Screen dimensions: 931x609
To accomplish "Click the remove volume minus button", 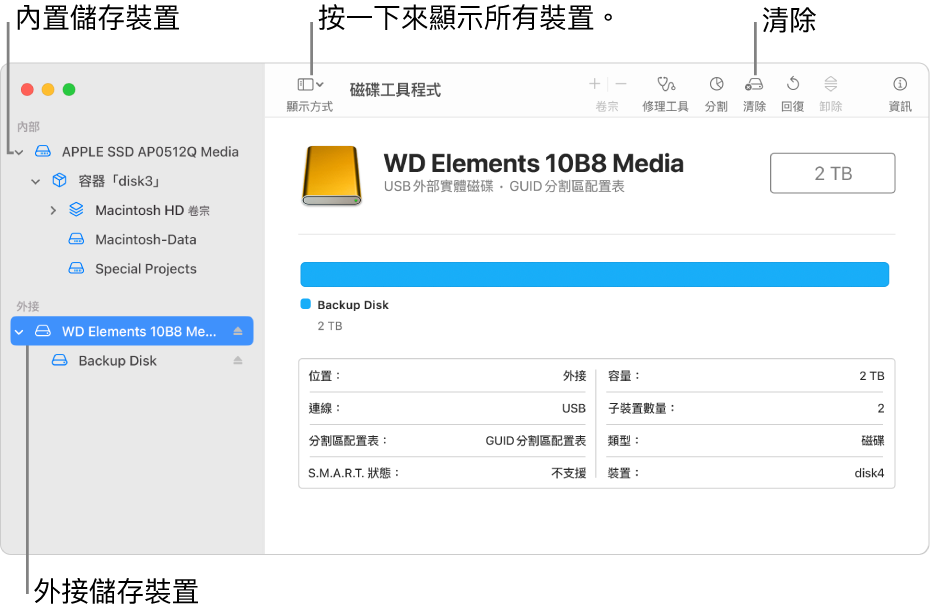I will tap(621, 84).
